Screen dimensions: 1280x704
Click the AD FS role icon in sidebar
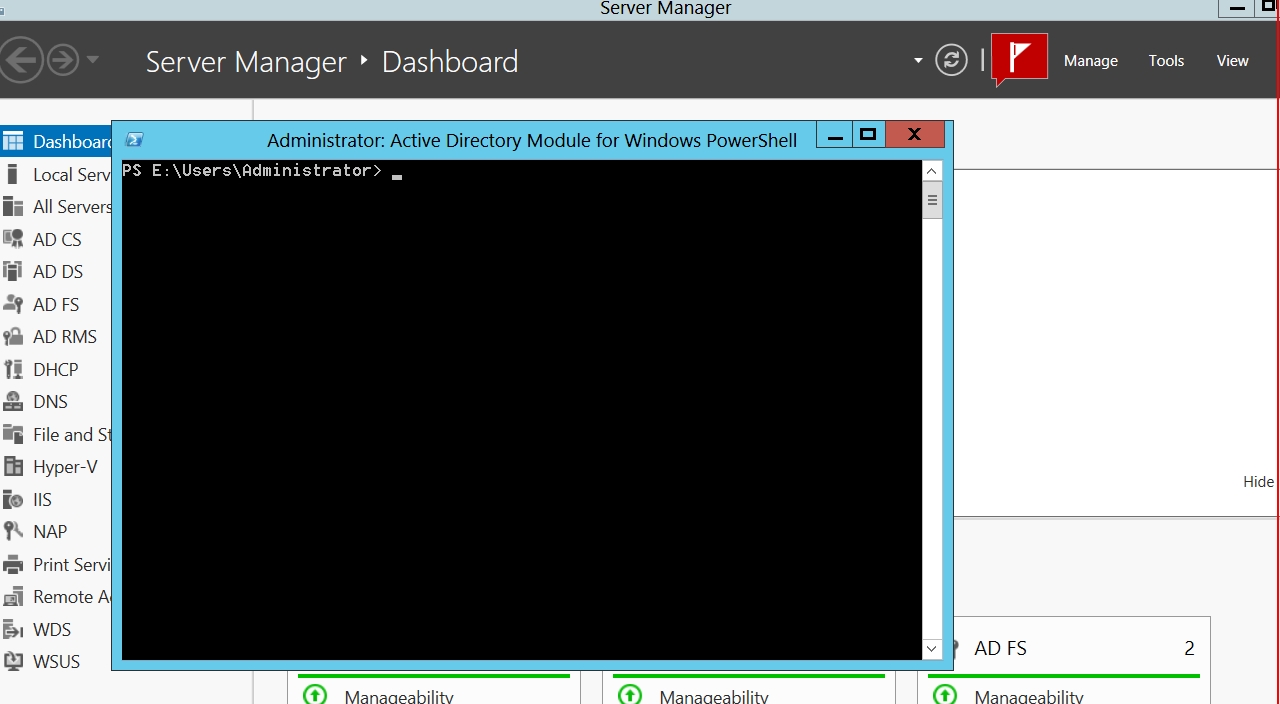point(13,304)
